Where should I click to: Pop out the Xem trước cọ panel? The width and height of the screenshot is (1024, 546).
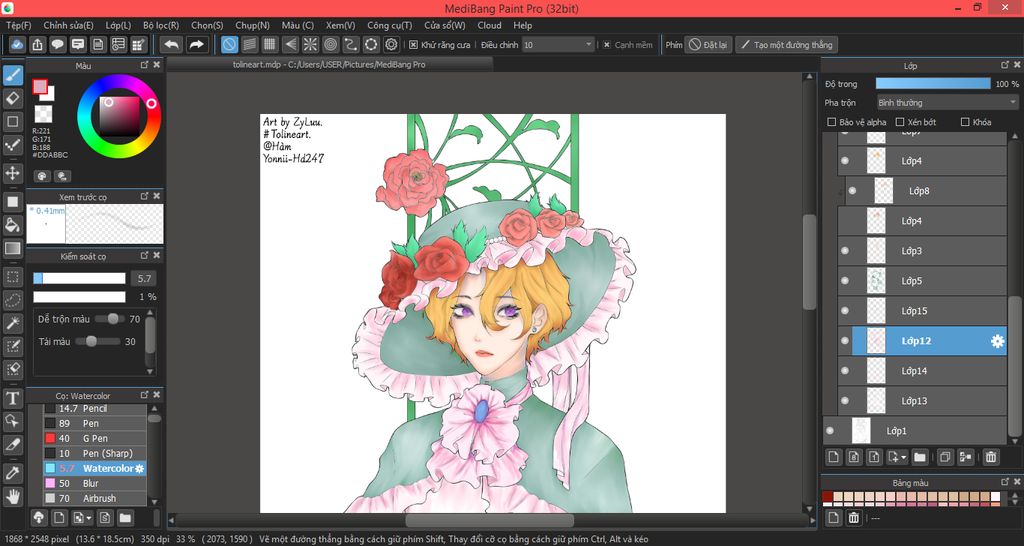click(144, 196)
